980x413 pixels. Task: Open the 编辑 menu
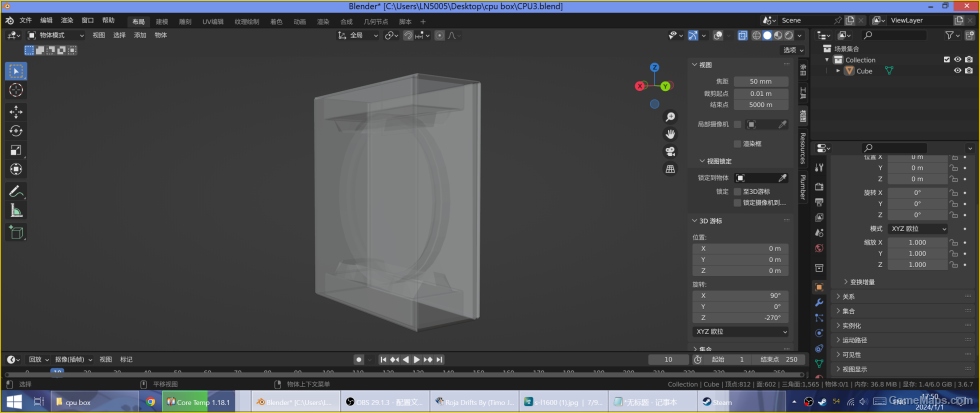(x=46, y=21)
